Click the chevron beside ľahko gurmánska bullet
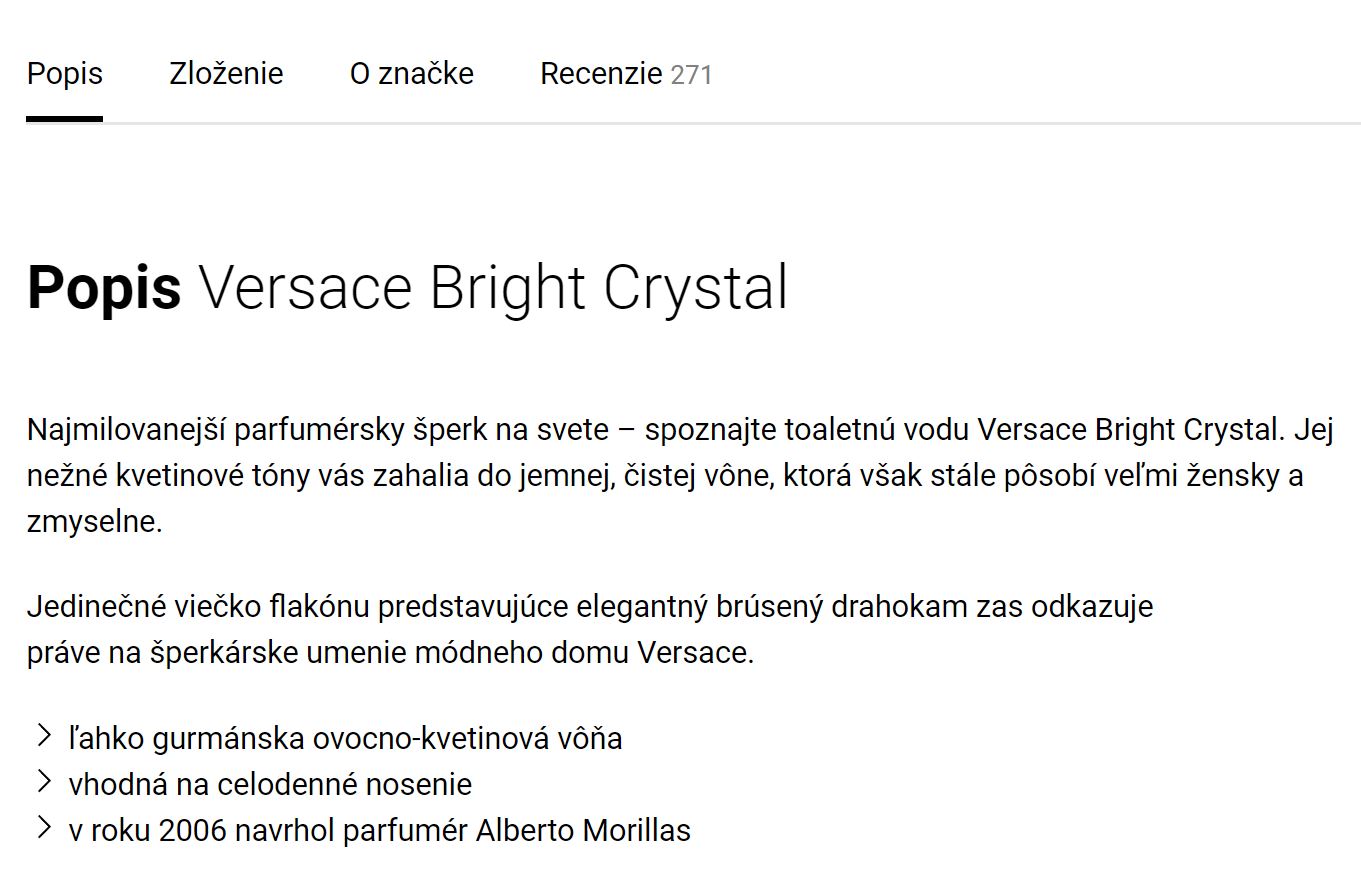 [x=44, y=737]
